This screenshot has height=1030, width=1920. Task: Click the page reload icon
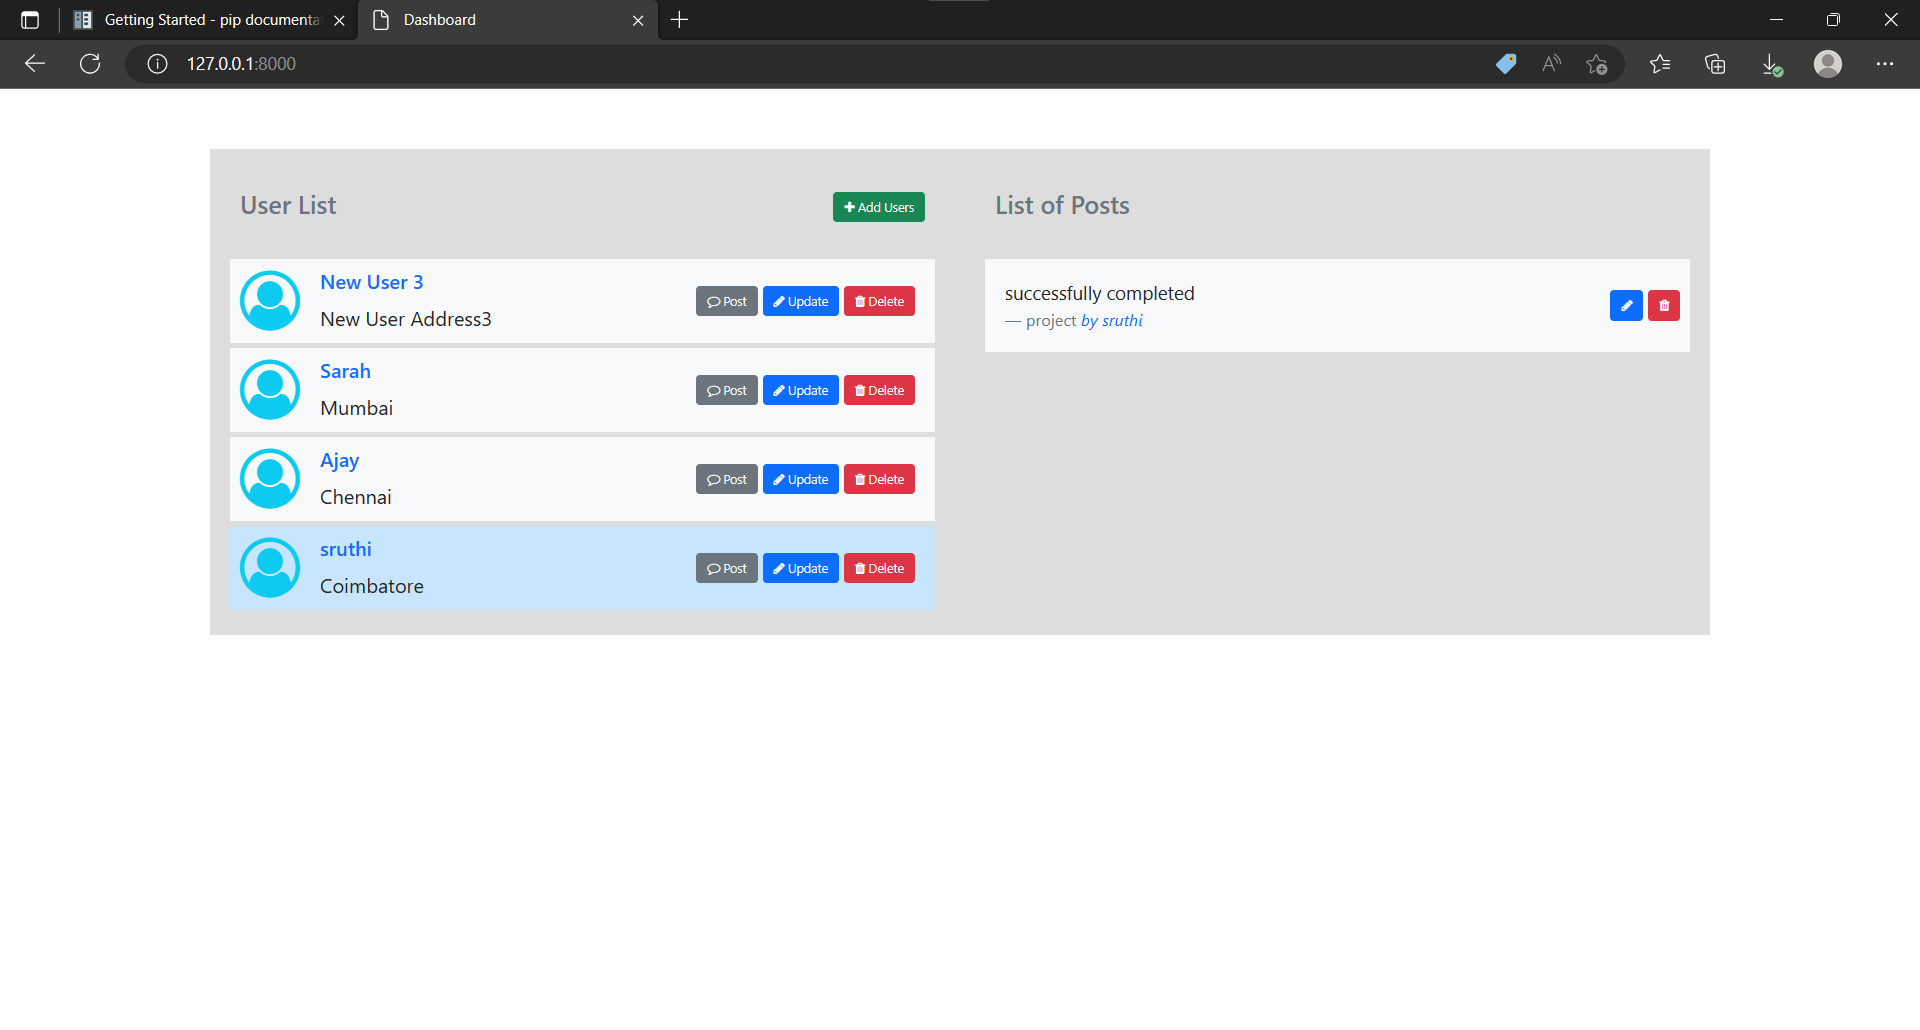click(x=90, y=64)
